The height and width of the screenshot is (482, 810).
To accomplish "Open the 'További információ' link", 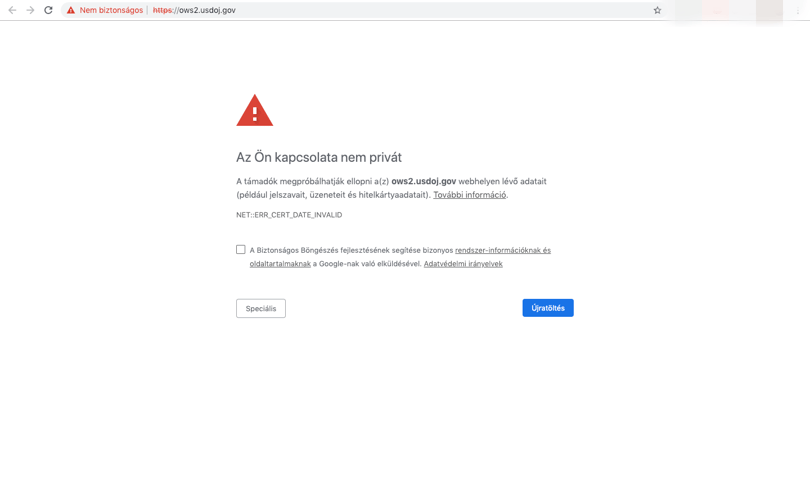I will click(470, 195).
